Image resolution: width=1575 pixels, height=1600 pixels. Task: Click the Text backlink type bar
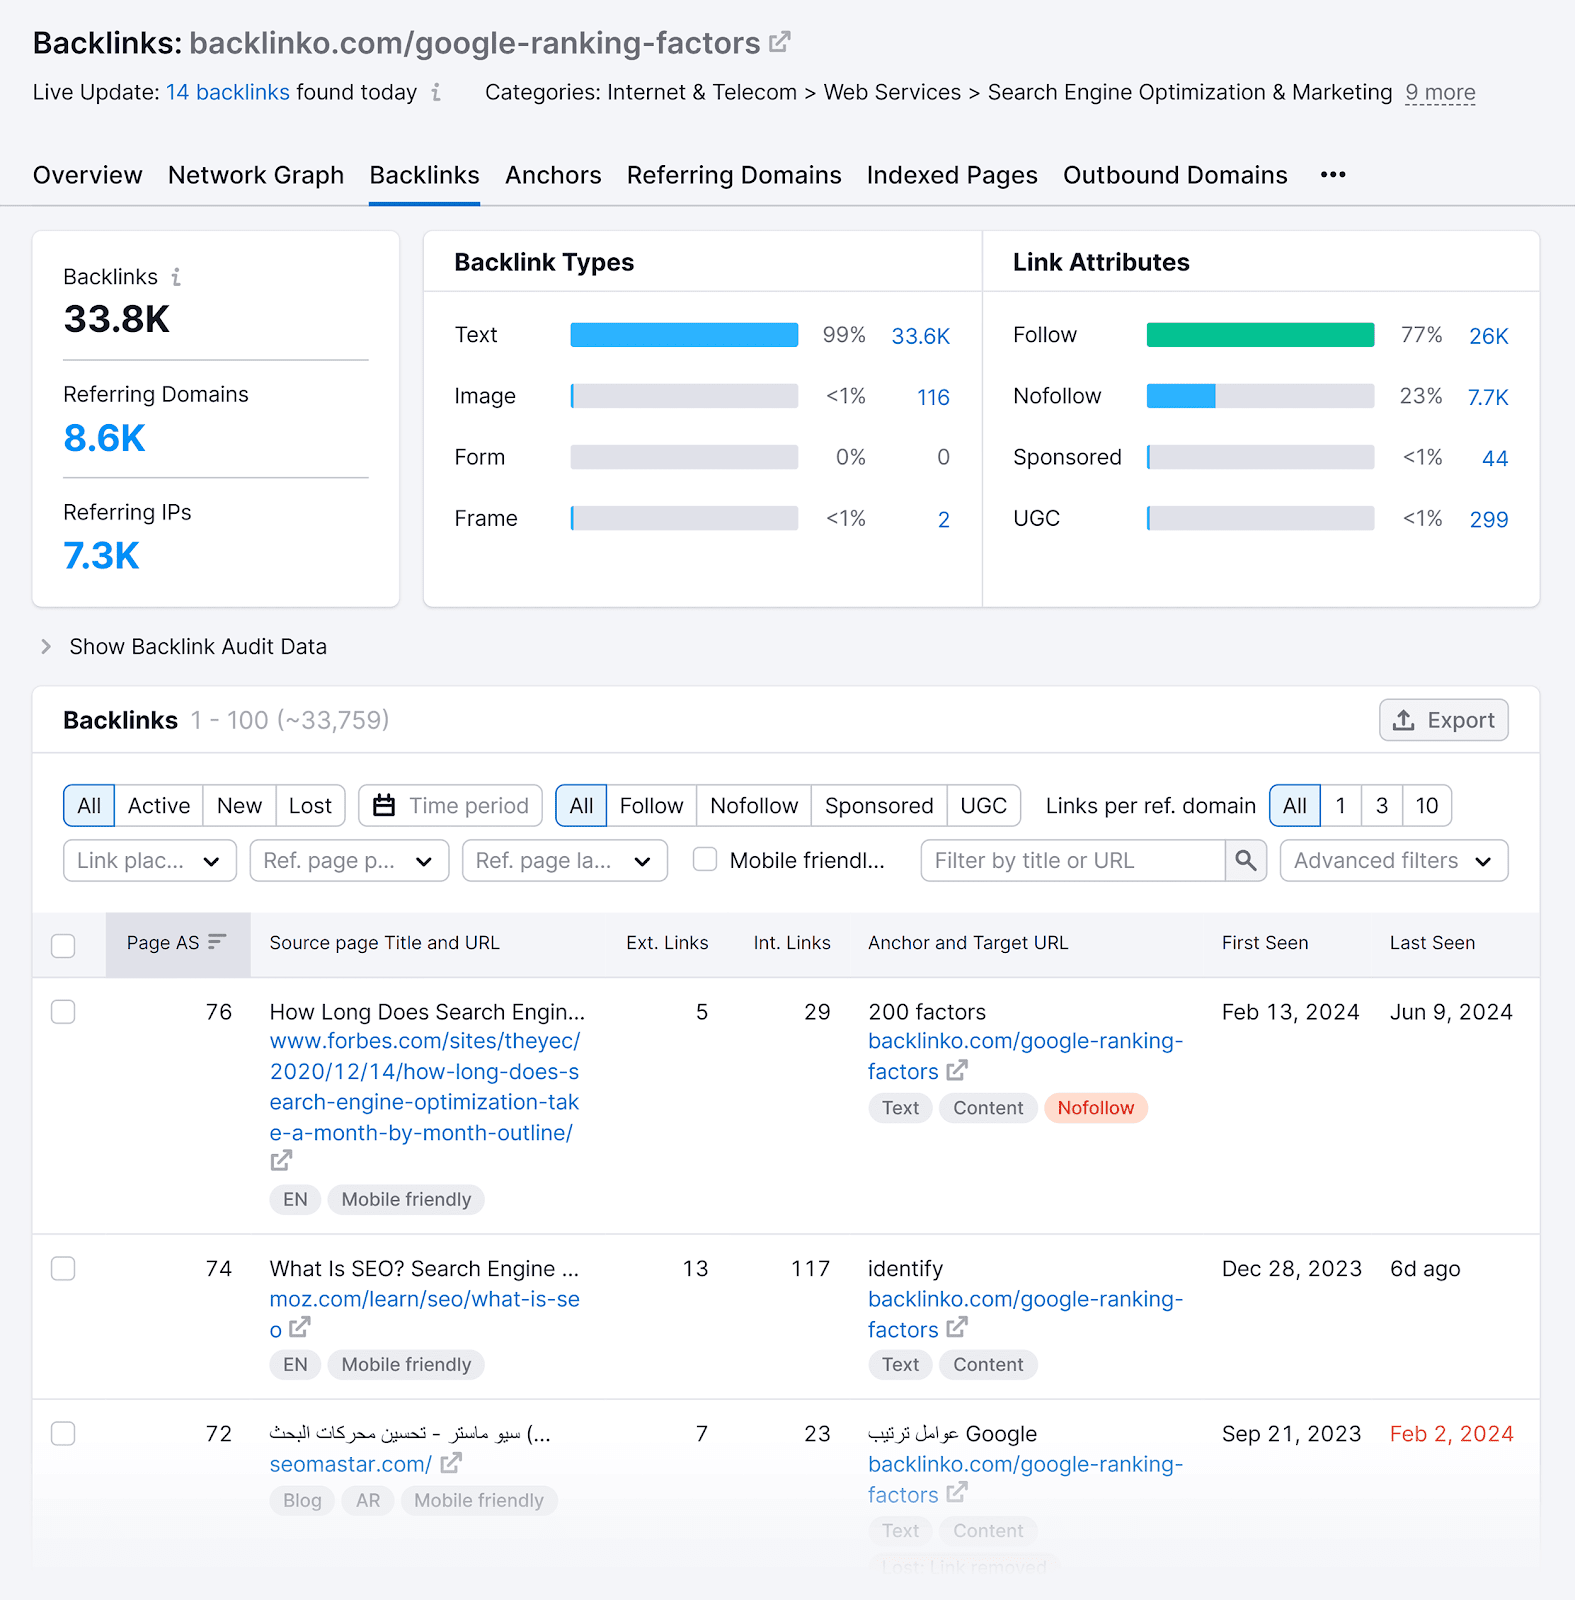point(684,335)
